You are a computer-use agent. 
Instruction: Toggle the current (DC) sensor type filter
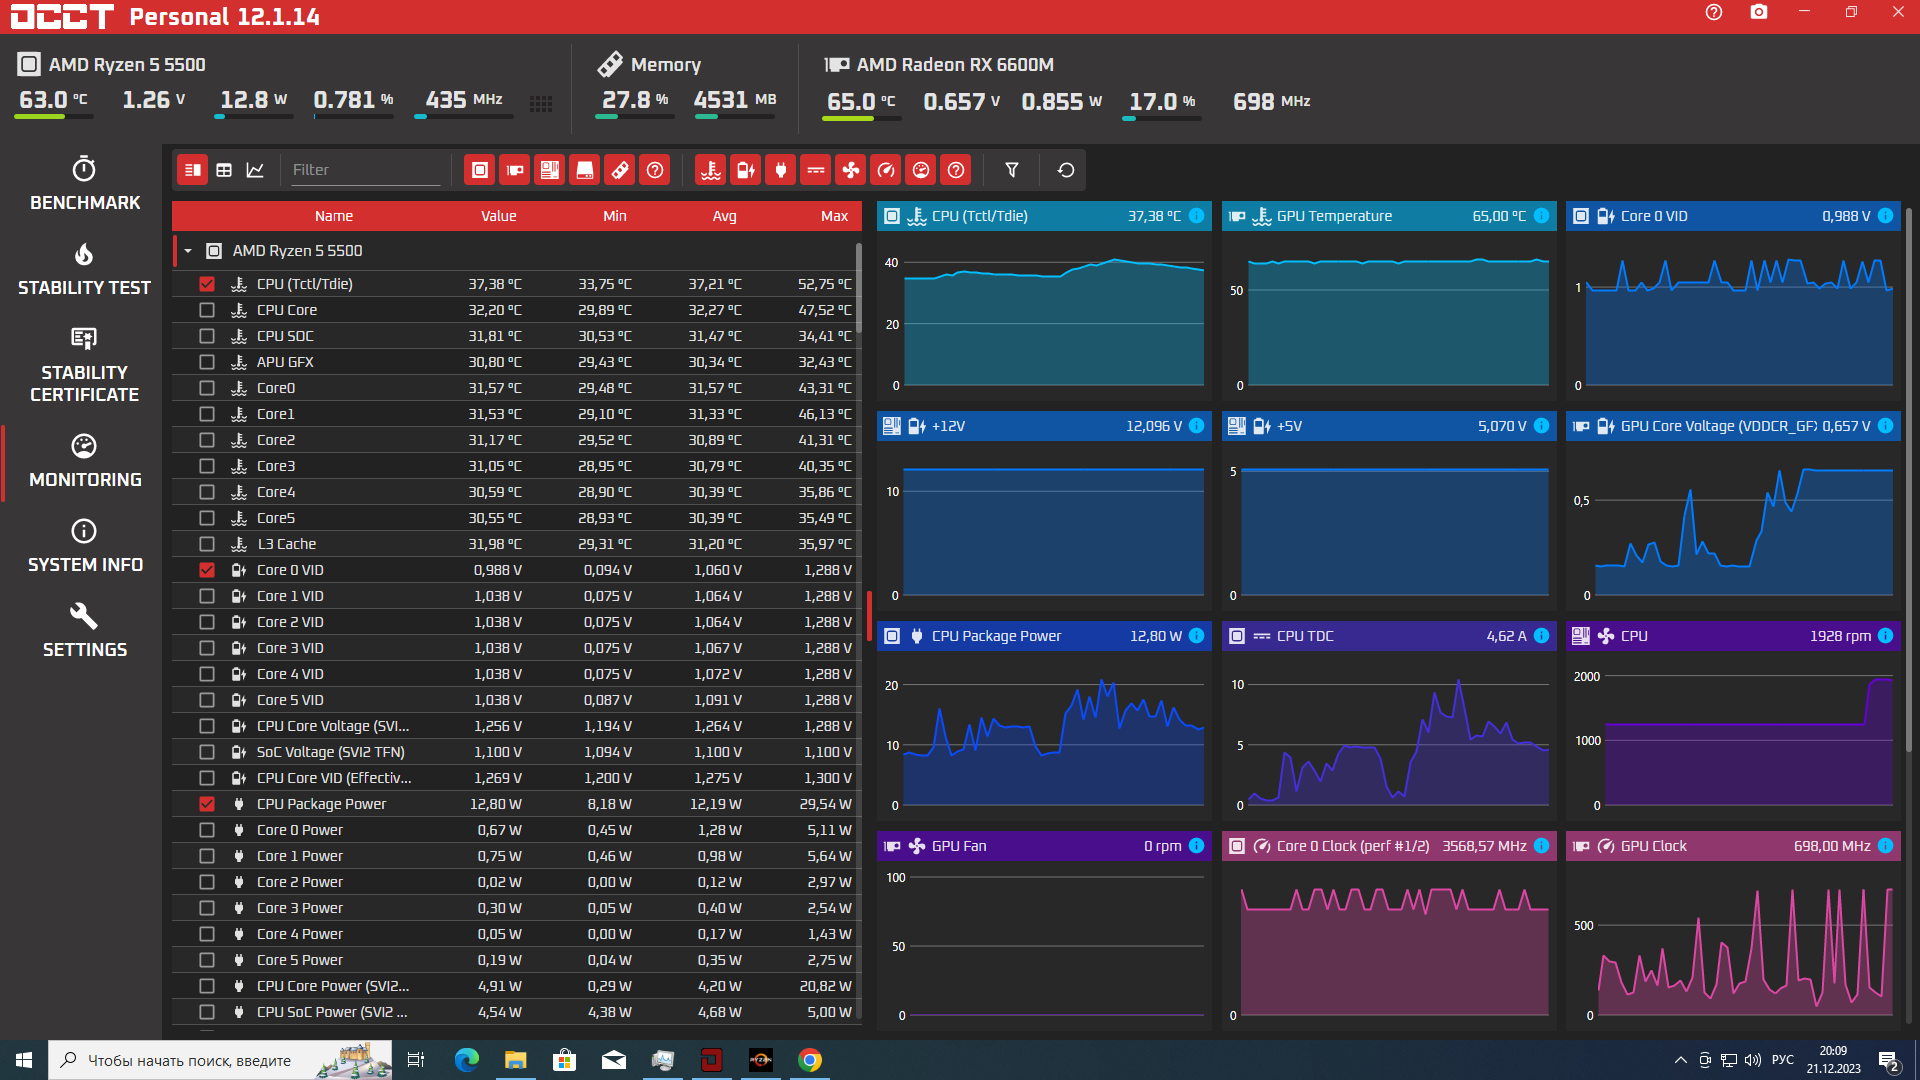(816, 170)
